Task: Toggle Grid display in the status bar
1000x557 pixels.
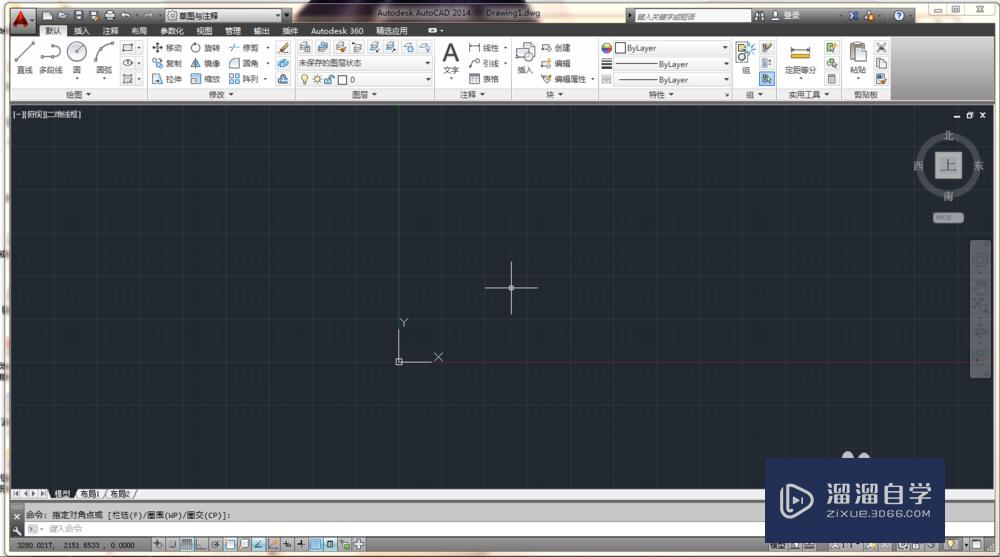Action: [x=188, y=544]
